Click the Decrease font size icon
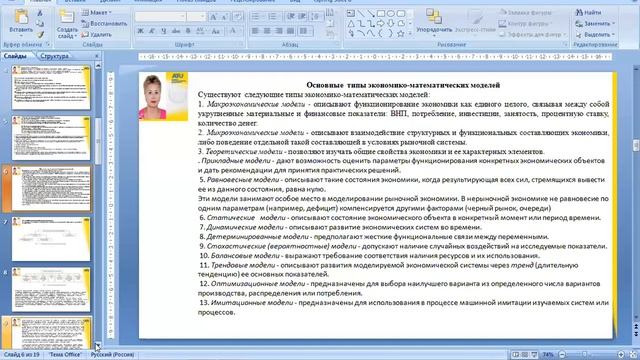This screenshot has height=360, width=640. pos(225,17)
